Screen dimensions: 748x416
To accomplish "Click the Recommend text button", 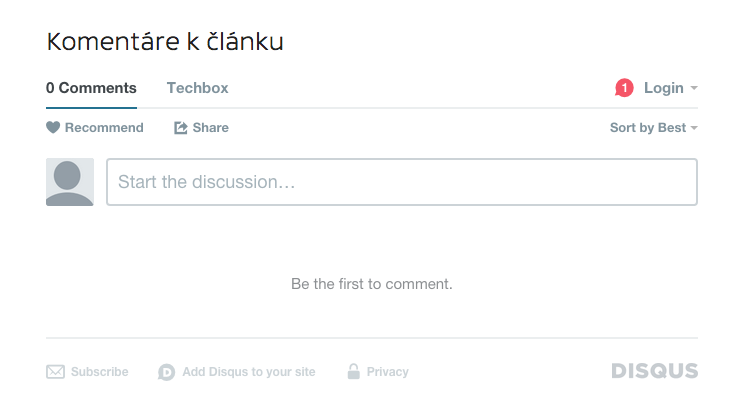I will tap(104, 127).
